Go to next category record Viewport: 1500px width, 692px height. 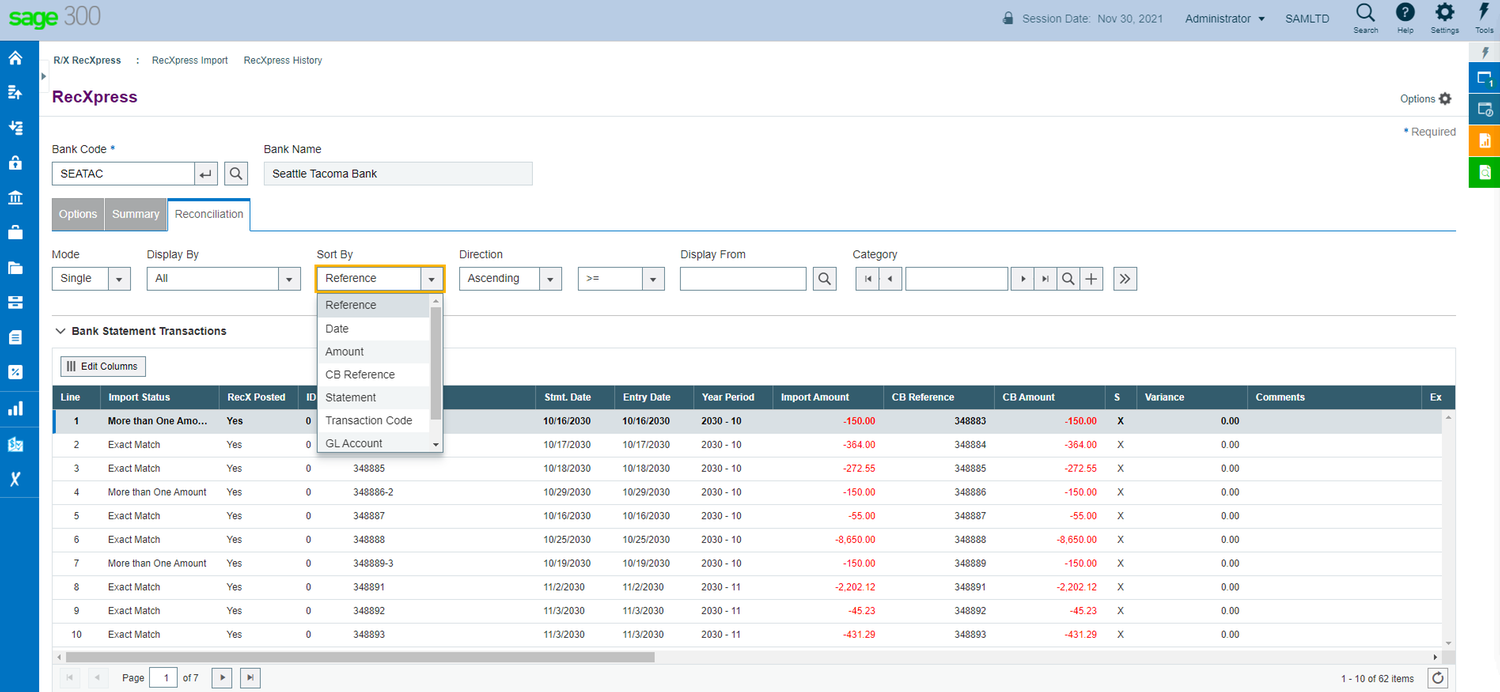(1022, 279)
